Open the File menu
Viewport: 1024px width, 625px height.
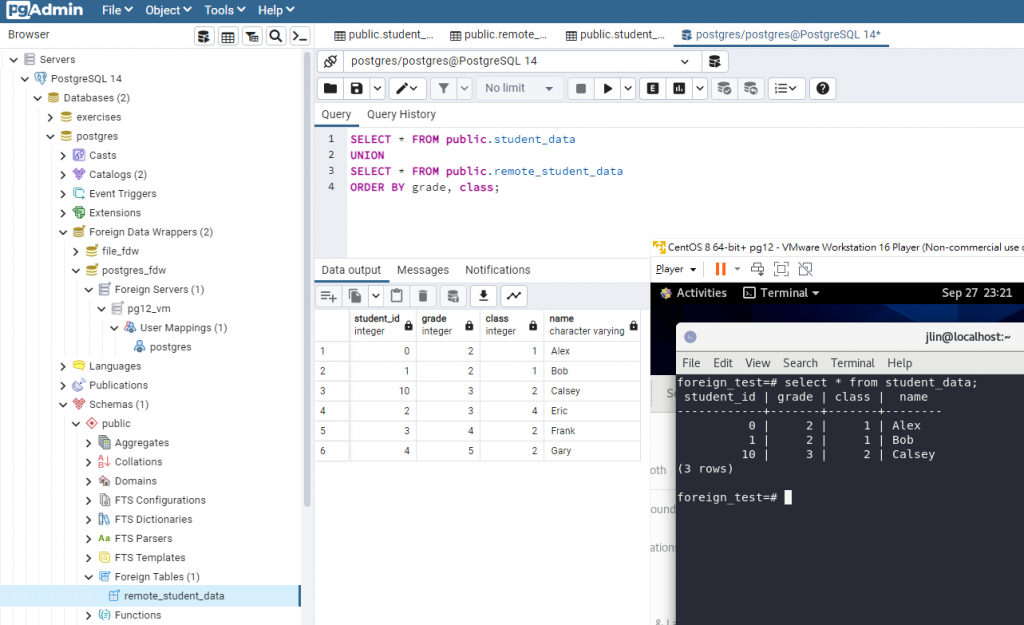point(117,10)
